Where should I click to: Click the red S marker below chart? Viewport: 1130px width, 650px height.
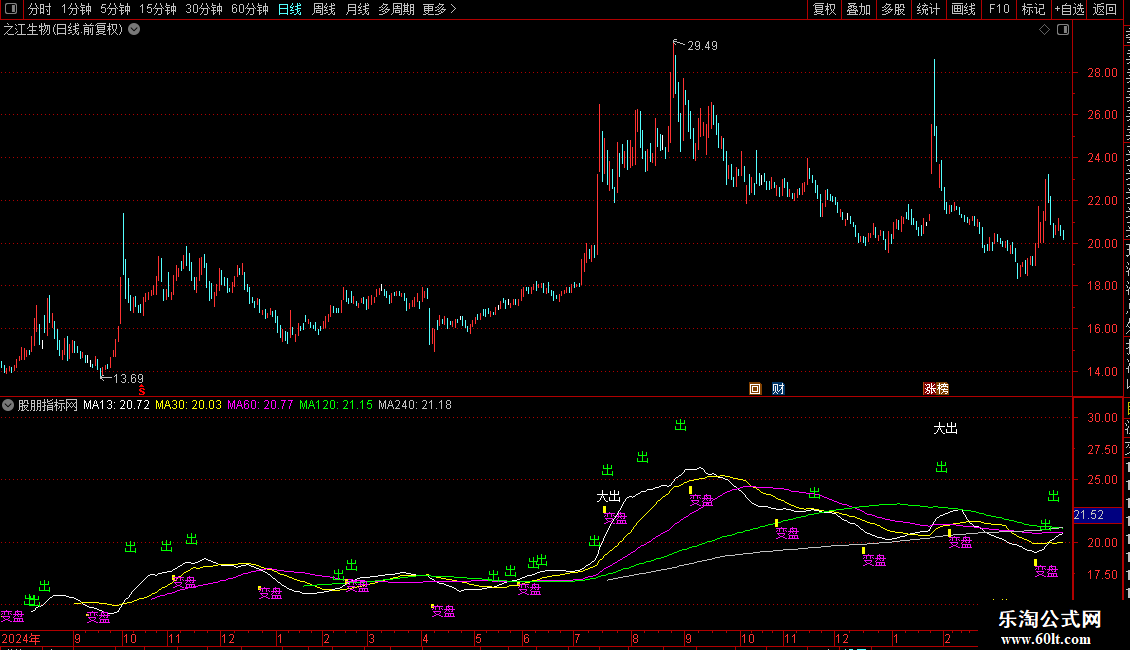(142, 391)
